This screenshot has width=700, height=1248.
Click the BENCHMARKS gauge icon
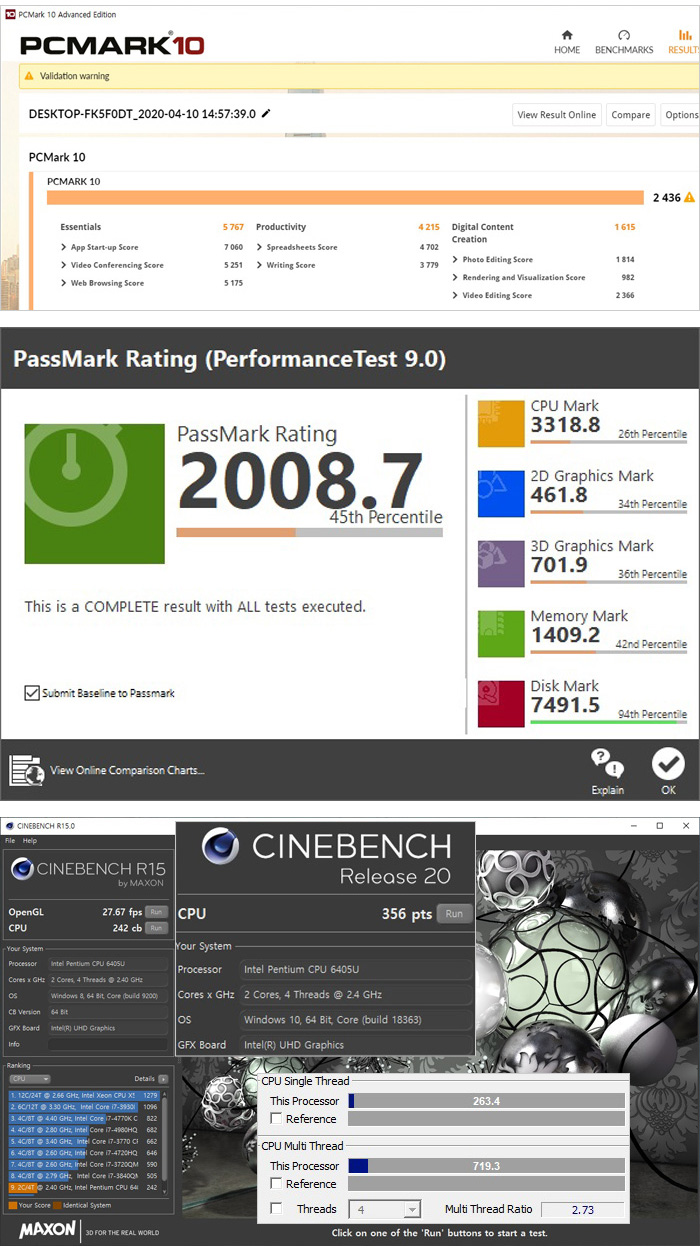pyautogui.click(x=624, y=35)
